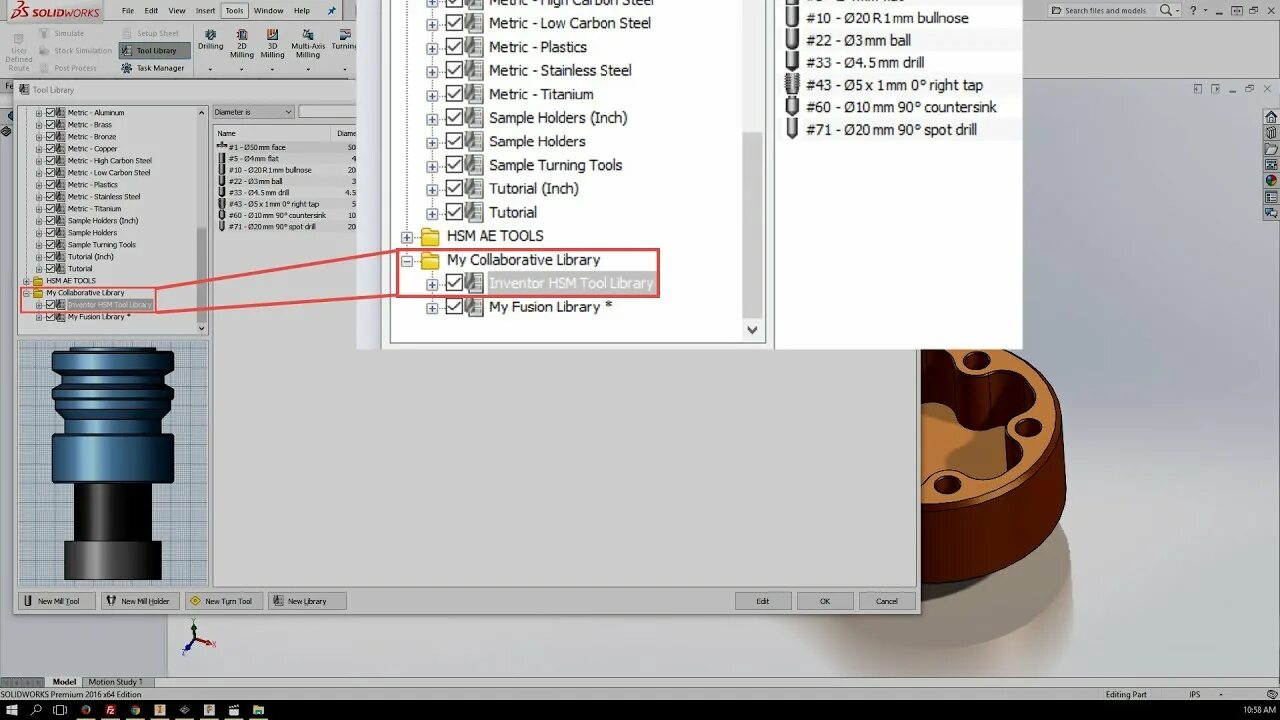Expand the Metric - Brass tree node
The height and width of the screenshot is (720, 1280).
coord(39,125)
